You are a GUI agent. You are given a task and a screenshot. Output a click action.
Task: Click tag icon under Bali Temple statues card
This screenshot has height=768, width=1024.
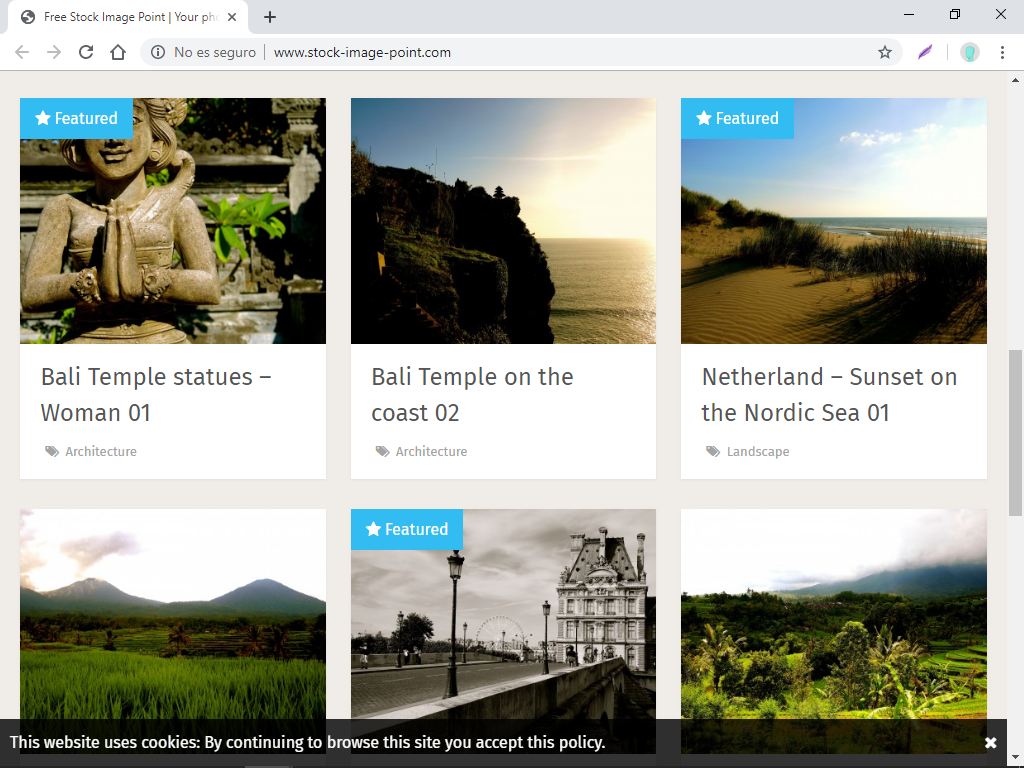[x=52, y=451]
